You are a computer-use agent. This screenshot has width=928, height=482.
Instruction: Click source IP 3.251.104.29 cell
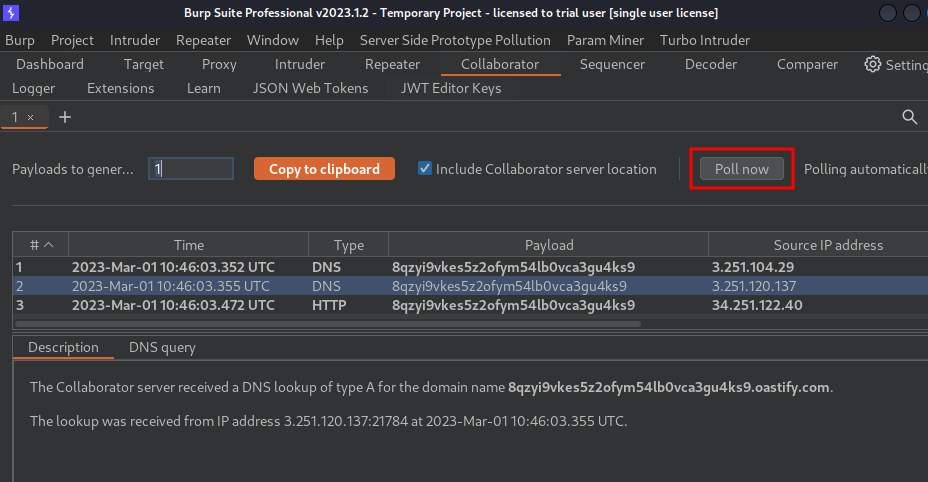pyautogui.click(x=753, y=267)
